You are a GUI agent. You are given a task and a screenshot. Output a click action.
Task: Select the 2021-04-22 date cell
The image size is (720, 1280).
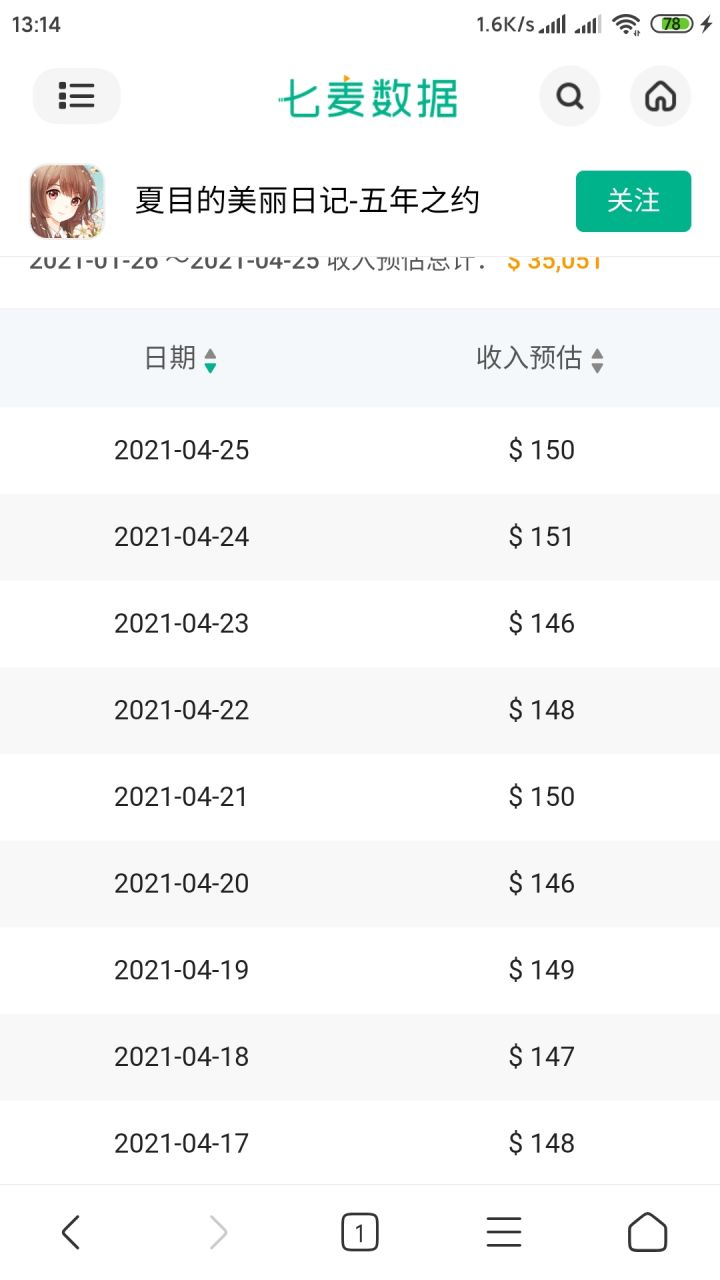(x=182, y=710)
